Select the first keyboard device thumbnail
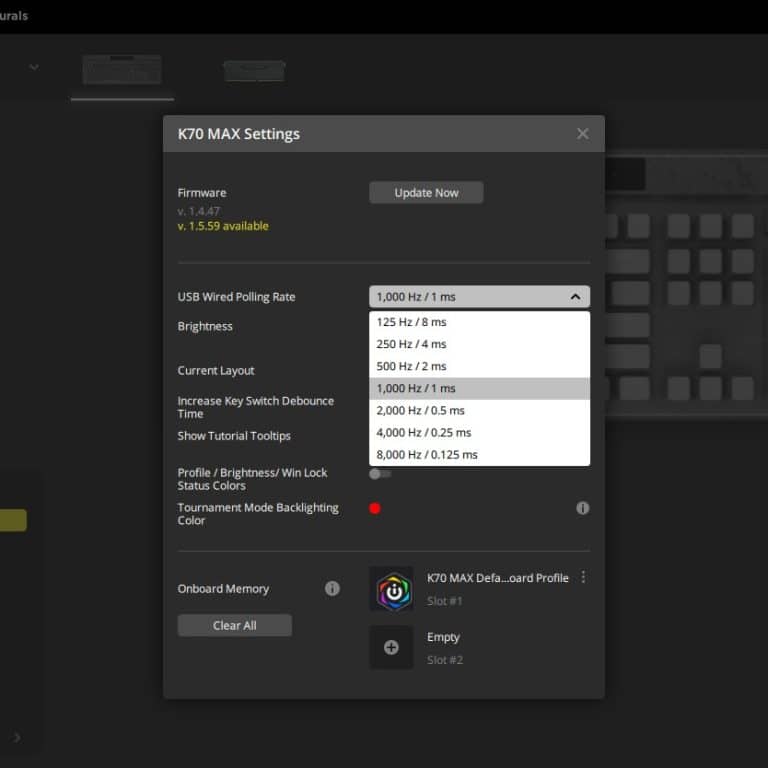This screenshot has width=768, height=768. 122,71
